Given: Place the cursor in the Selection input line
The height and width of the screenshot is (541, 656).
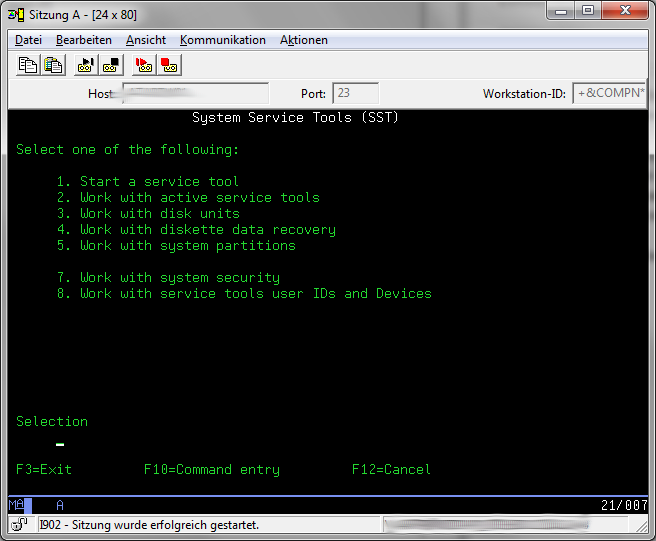Looking at the screenshot, I should pos(60,445).
